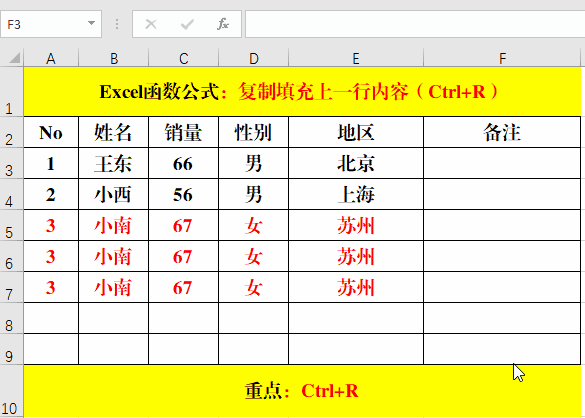Click the '重点: Ctrl+R' footer cell
The width and height of the screenshot is (585, 418).
point(302,391)
